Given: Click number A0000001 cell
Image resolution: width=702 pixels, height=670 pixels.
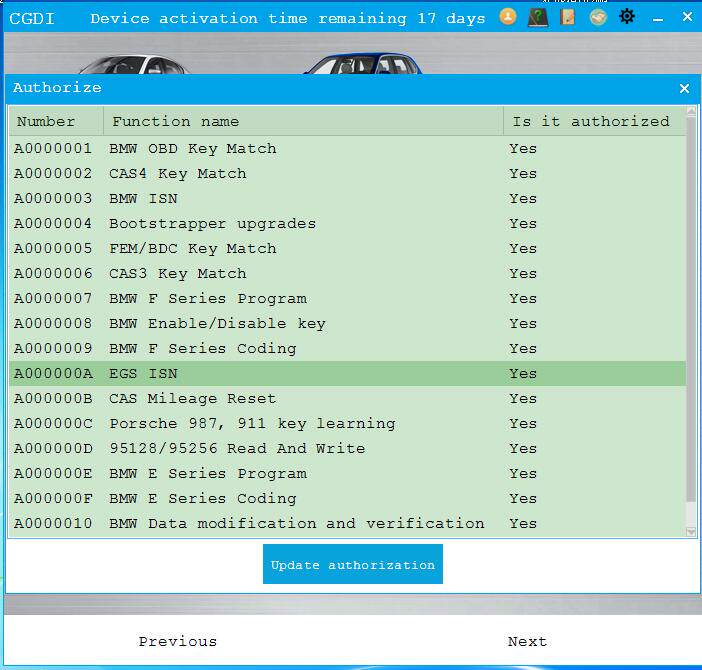Looking at the screenshot, I should [x=53, y=149].
